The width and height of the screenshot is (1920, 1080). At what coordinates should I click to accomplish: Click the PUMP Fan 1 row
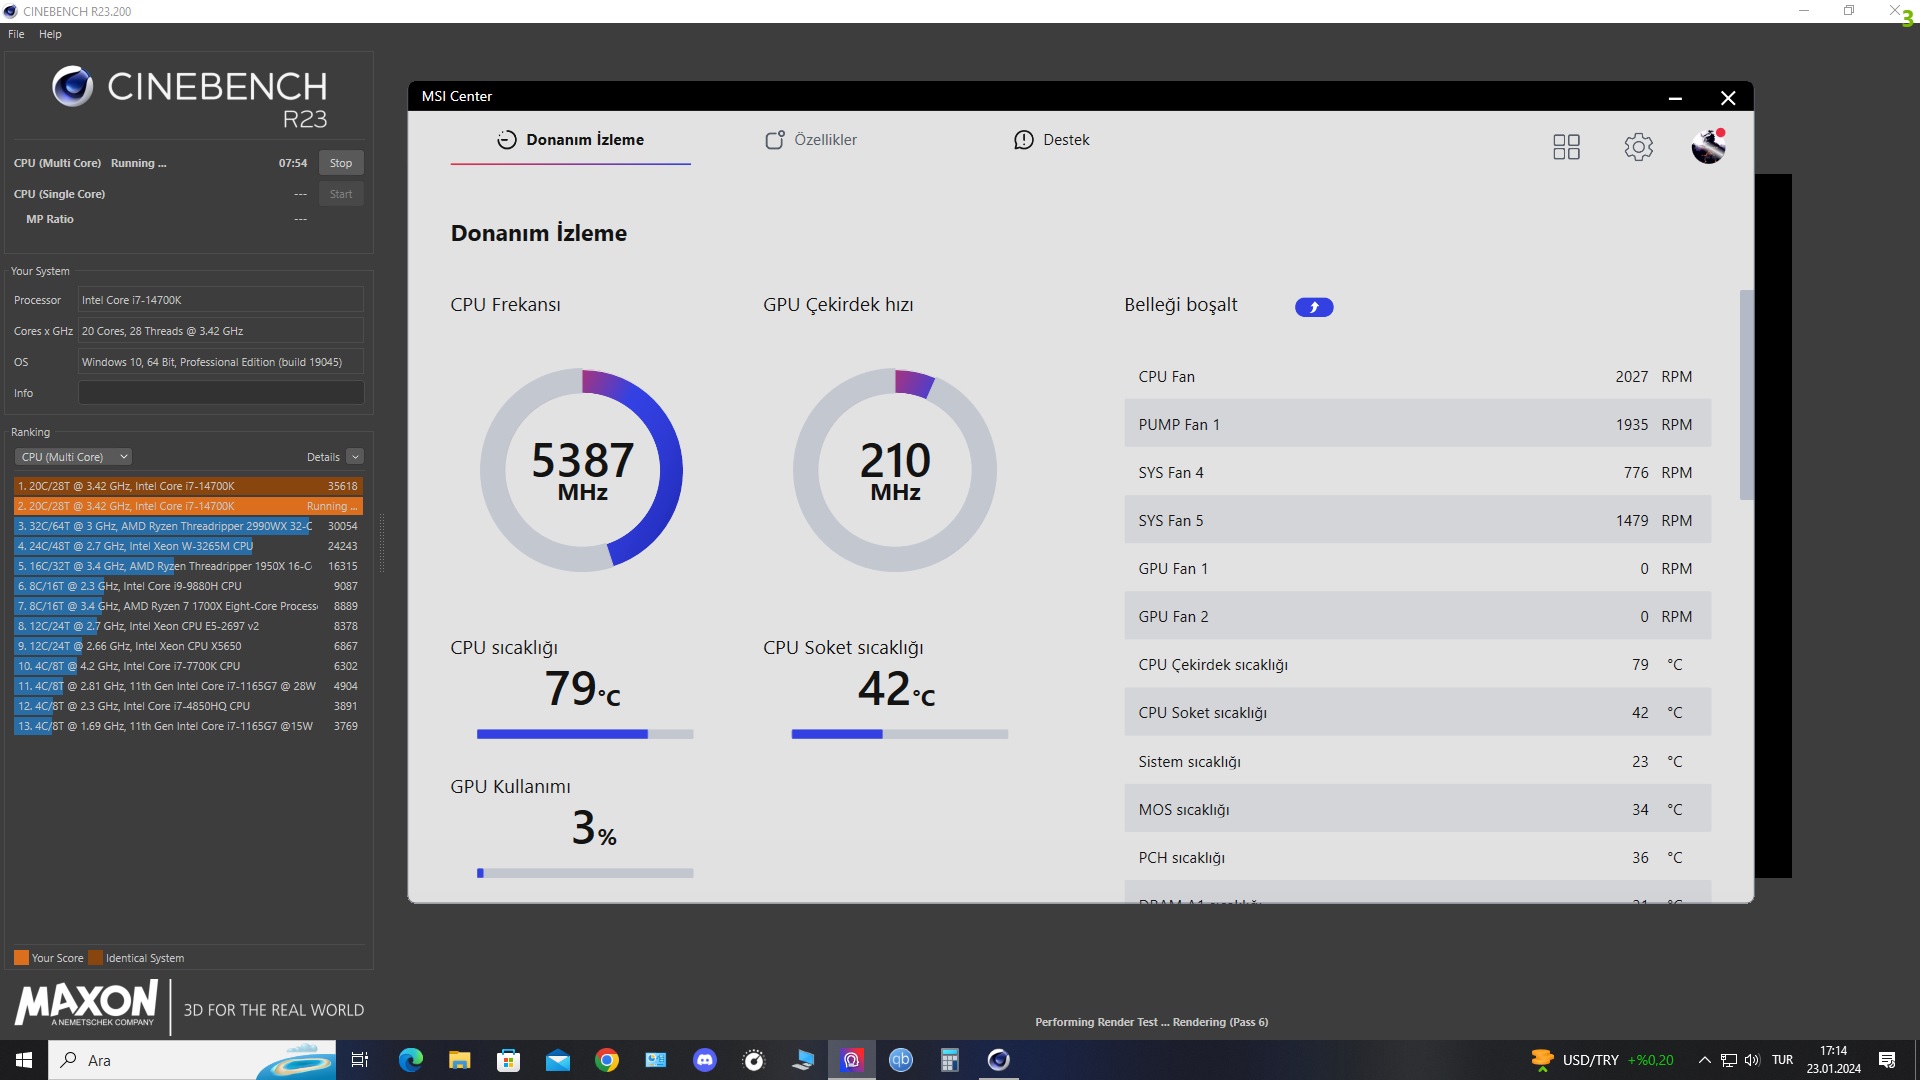tap(1417, 425)
